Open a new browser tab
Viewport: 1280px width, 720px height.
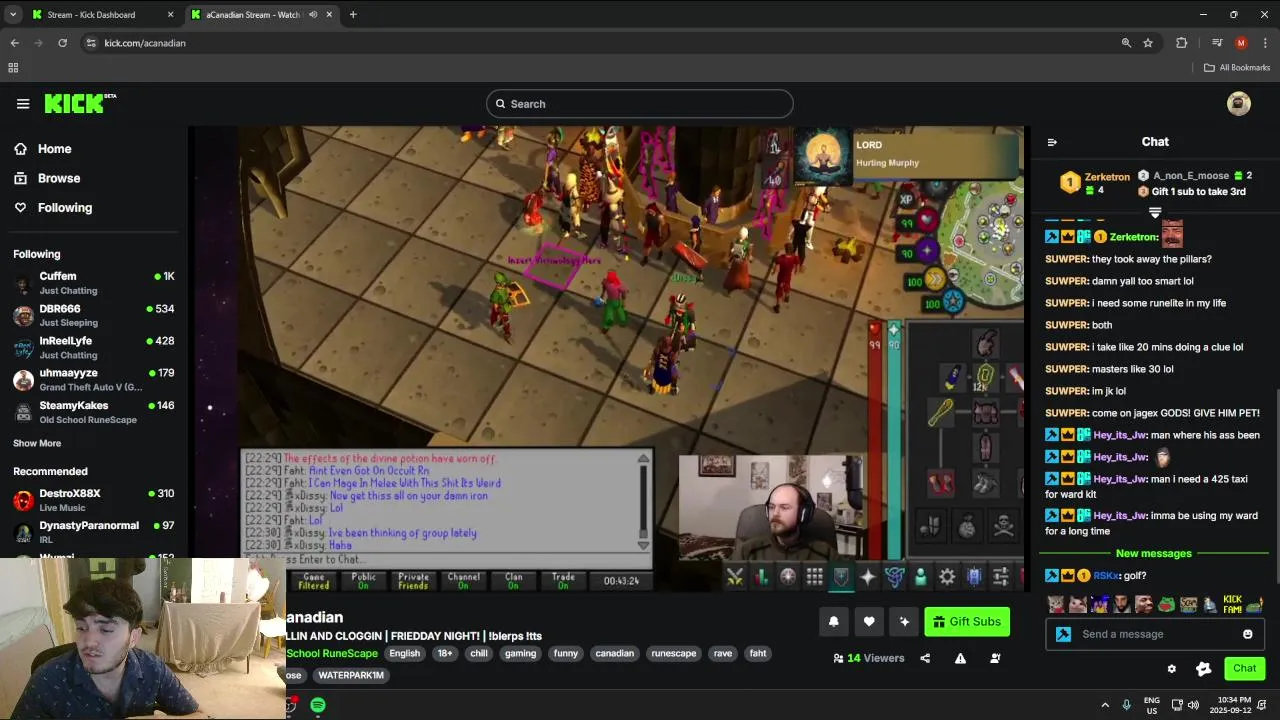tap(353, 15)
